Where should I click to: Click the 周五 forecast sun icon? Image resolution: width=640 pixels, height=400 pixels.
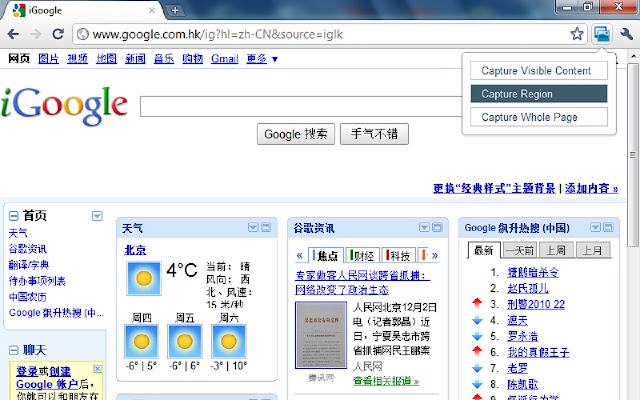(184, 341)
